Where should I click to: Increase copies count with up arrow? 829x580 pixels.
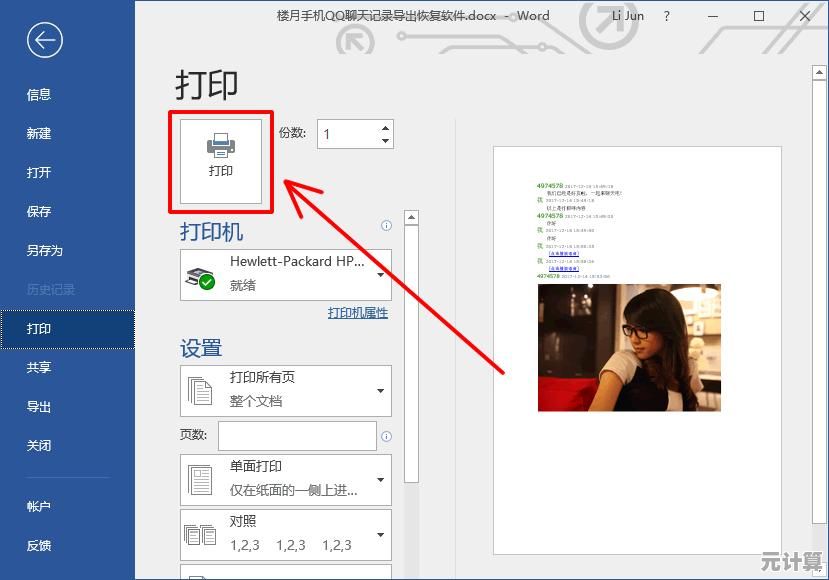click(x=386, y=127)
